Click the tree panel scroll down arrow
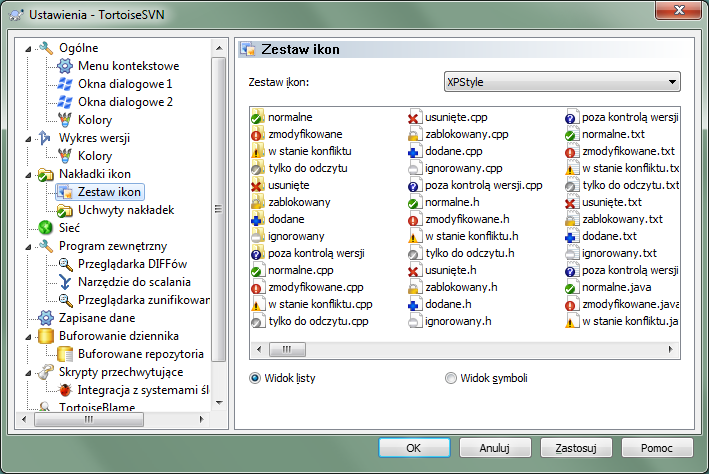Image resolution: width=709 pixels, height=474 pixels. point(219,403)
